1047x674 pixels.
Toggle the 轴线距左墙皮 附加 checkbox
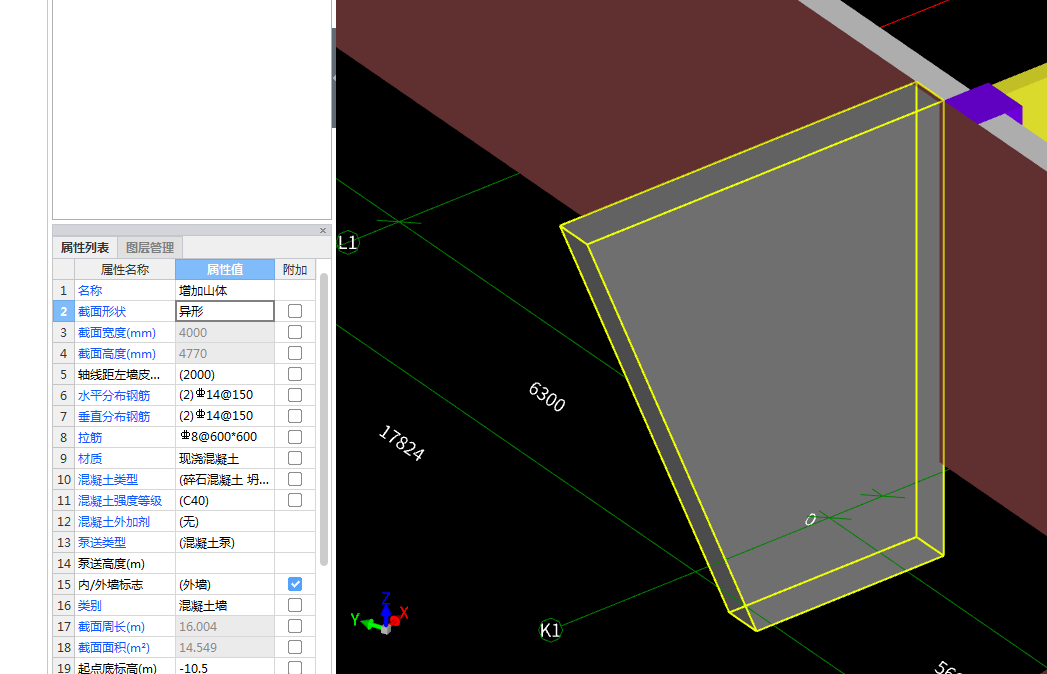tap(294, 374)
